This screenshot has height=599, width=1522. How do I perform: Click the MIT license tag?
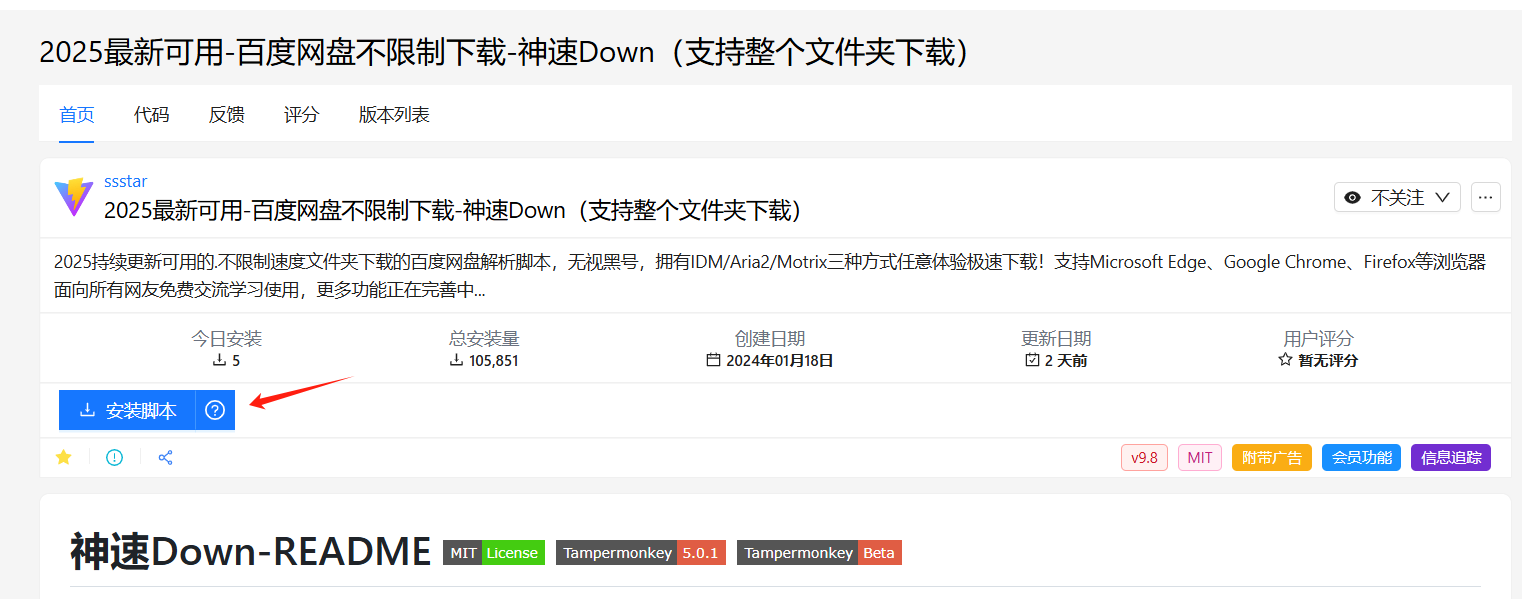1200,458
